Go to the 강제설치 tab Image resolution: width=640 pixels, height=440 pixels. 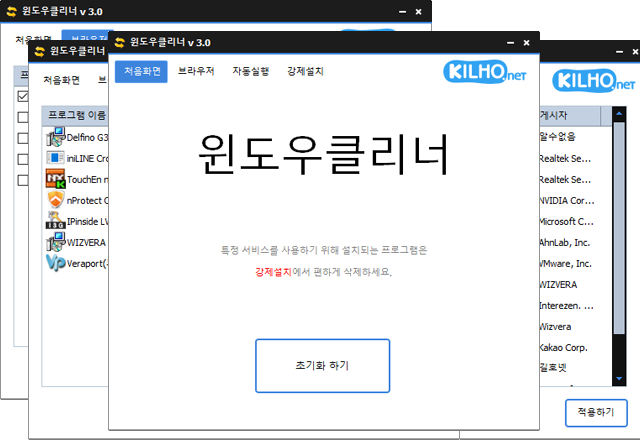click(x=305, y=72)
